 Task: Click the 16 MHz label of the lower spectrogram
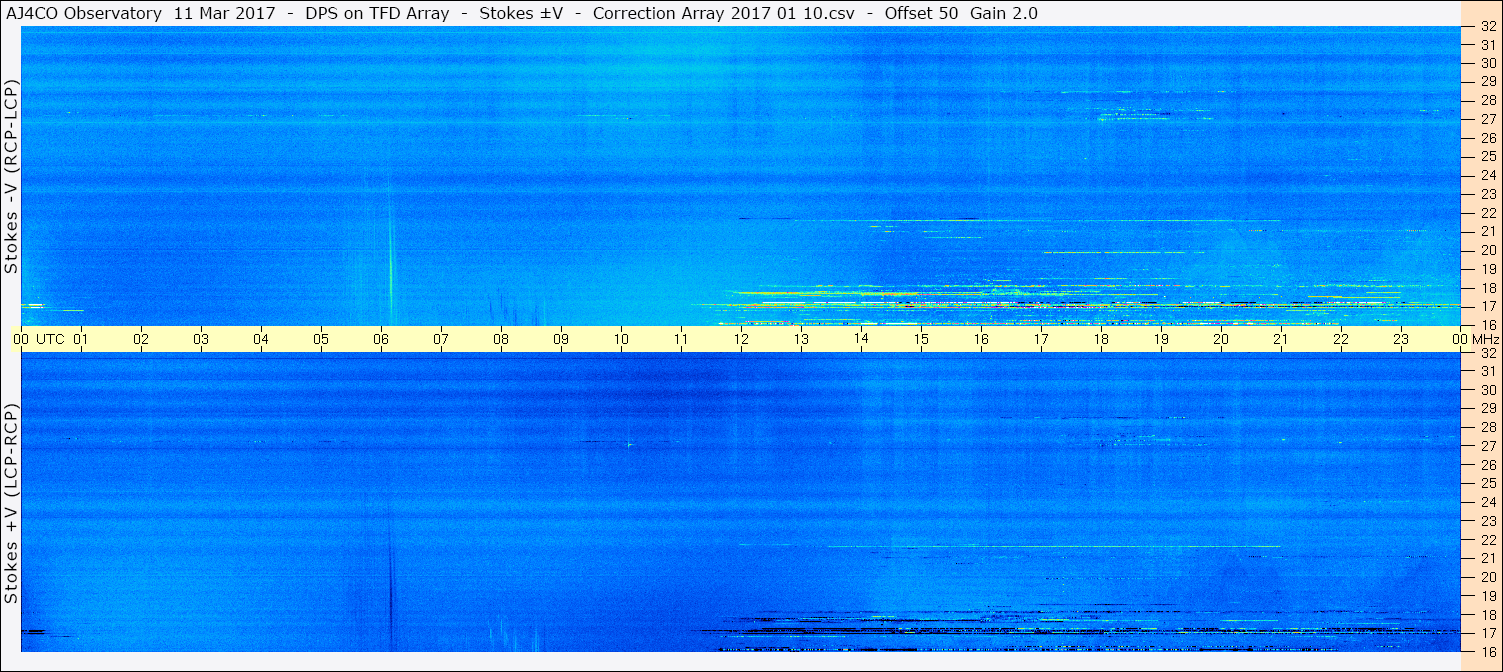(x=1487, y=651)
